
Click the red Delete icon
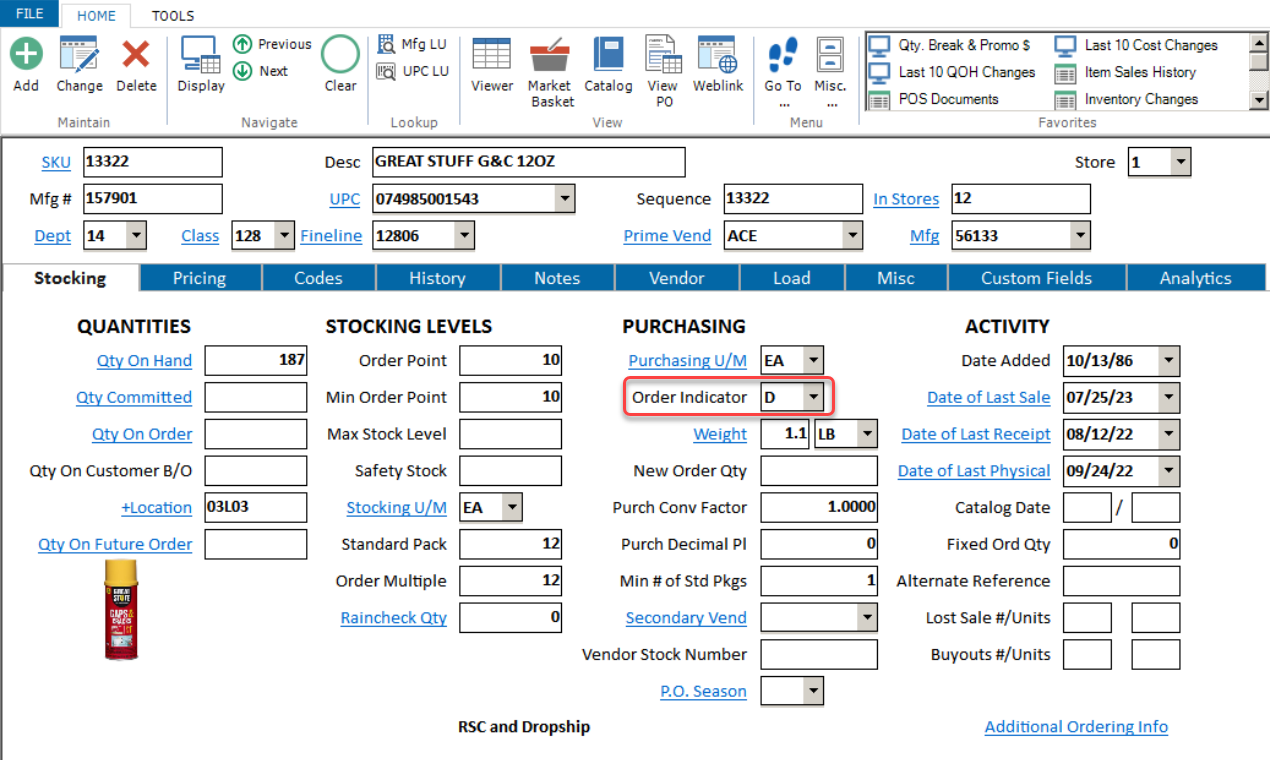136,53
